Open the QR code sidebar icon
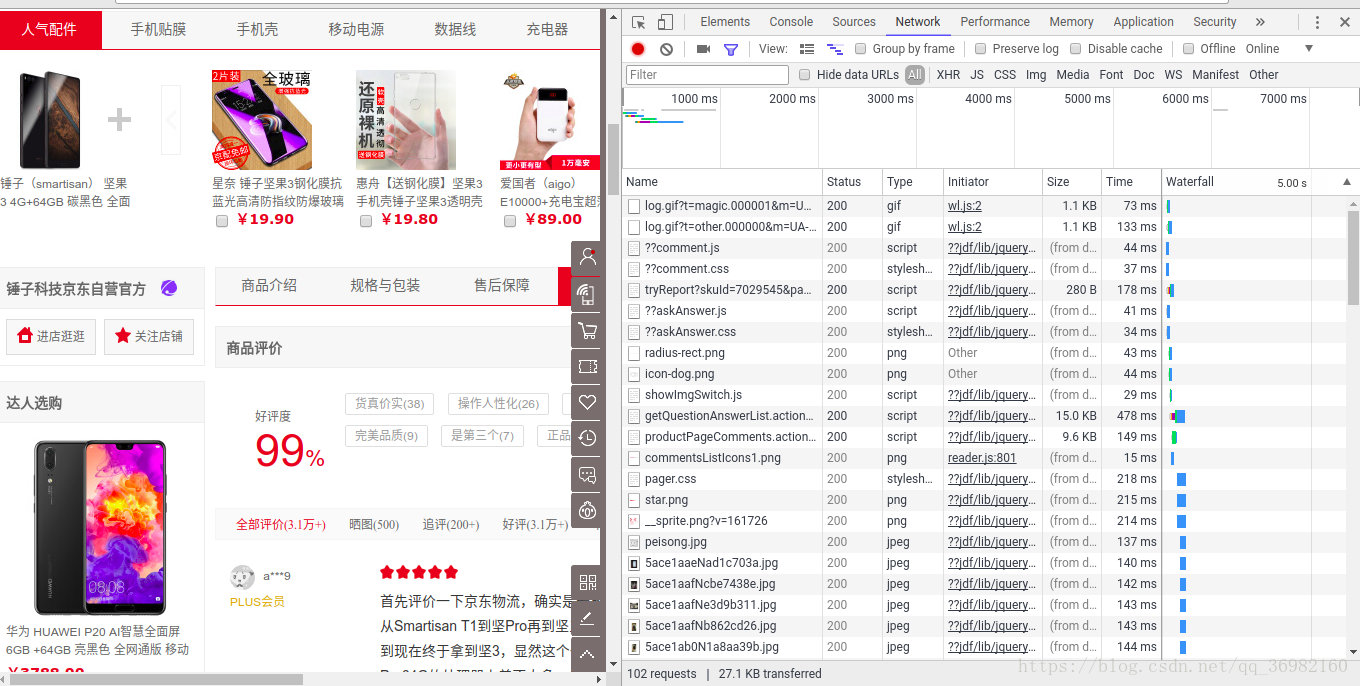The image size is (1360, 686). (588, 582)
